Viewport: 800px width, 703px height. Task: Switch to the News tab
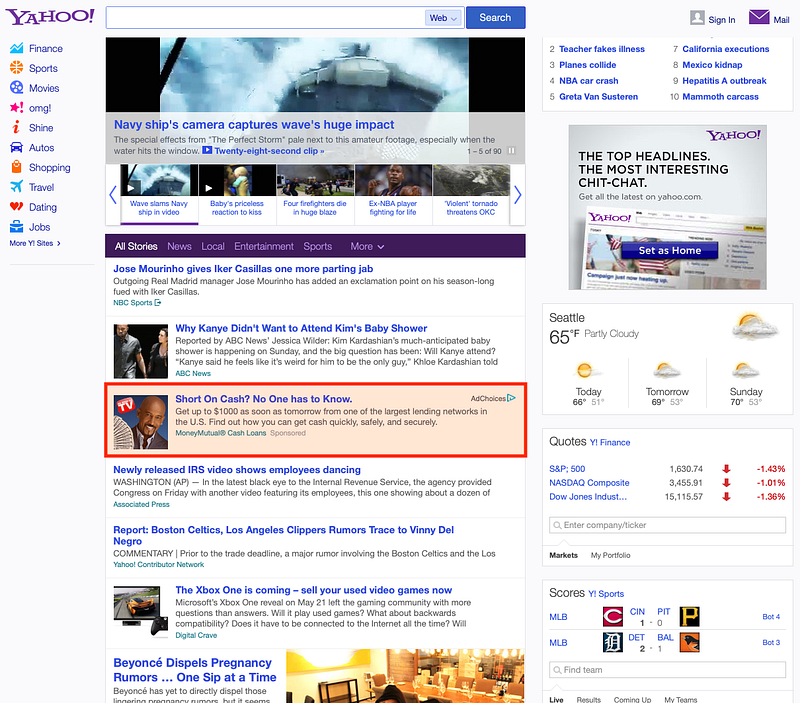click(x=179, y=246)
